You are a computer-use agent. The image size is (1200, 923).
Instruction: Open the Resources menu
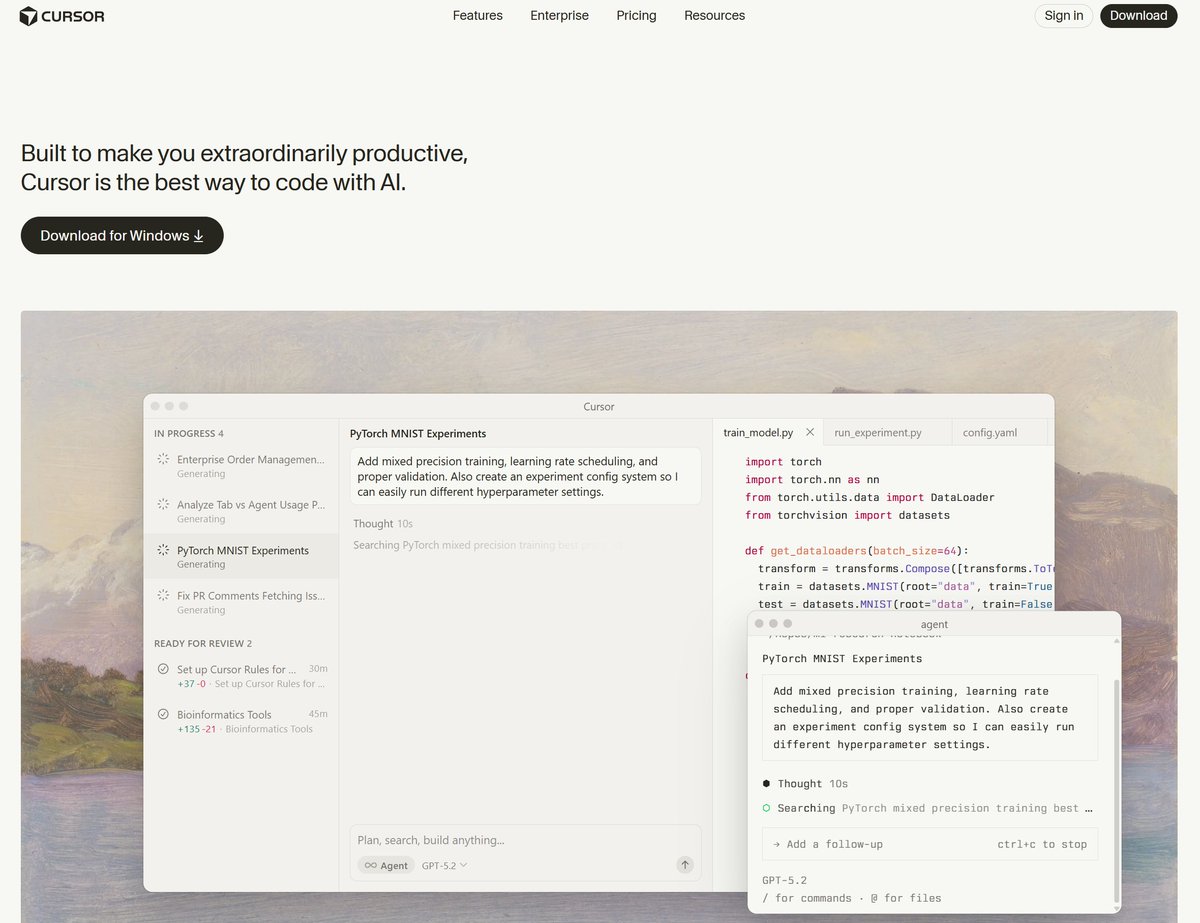click(715, 16)
